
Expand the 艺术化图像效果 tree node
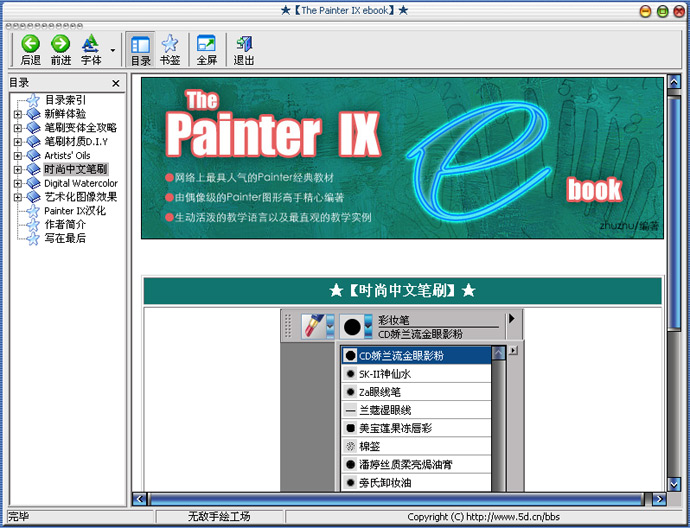[x=18, y=197]
